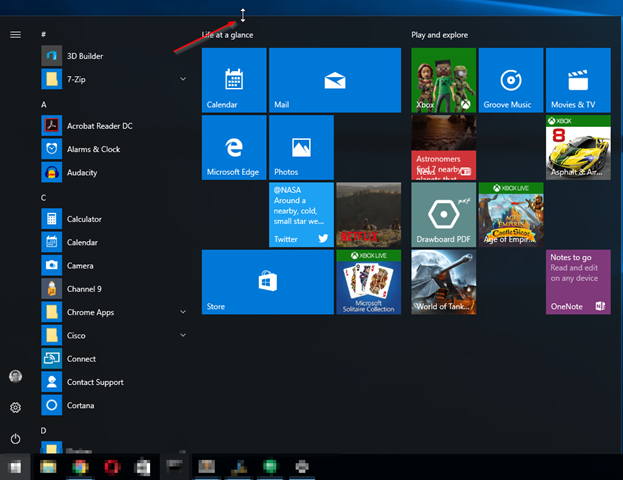623x480 pixels.
Task: Open Channel 9 app
Action: coord(114,289)
